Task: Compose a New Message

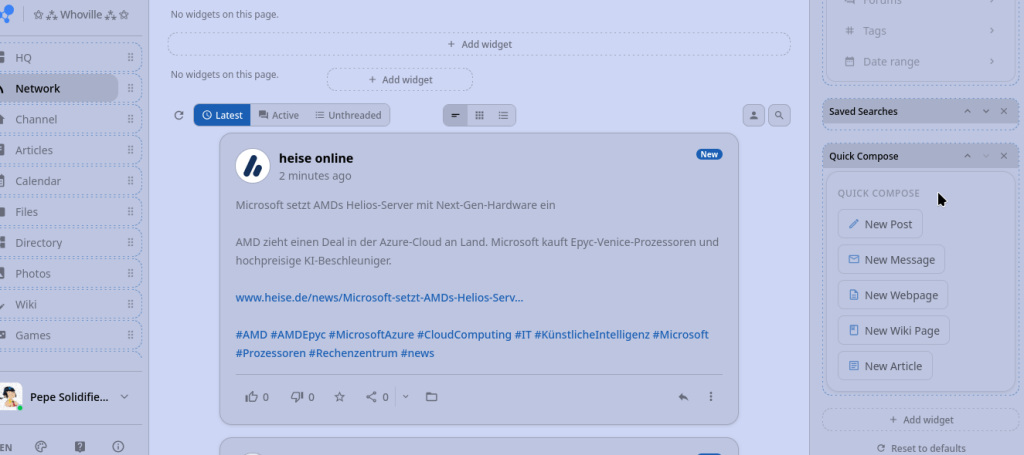Action: [891, 260]
